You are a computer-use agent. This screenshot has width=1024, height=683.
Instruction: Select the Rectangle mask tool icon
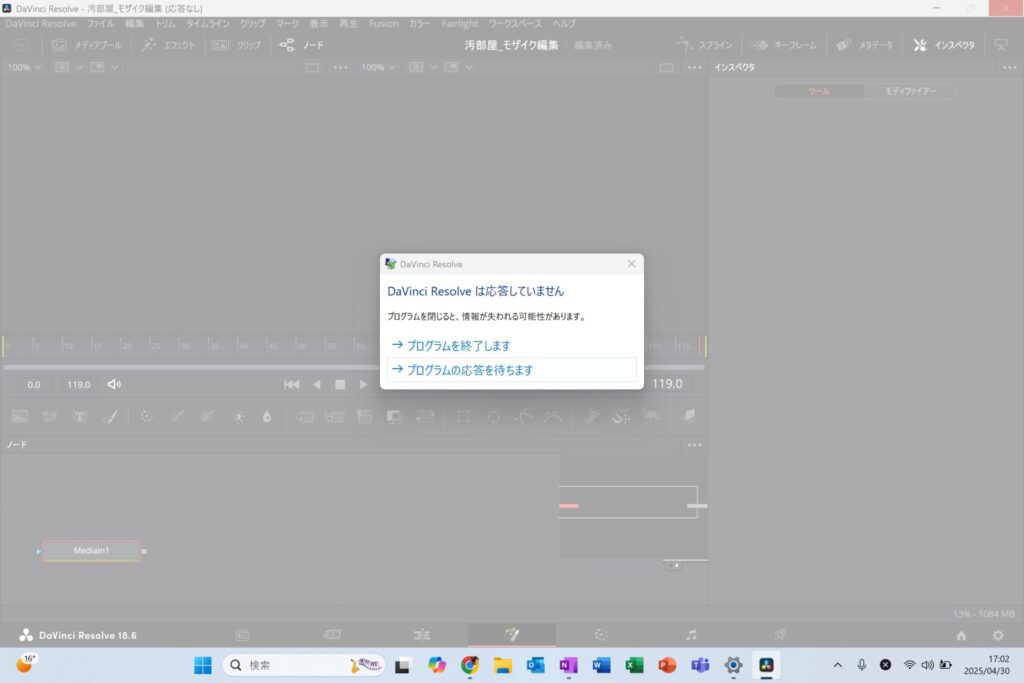click(x=463, y=416)
